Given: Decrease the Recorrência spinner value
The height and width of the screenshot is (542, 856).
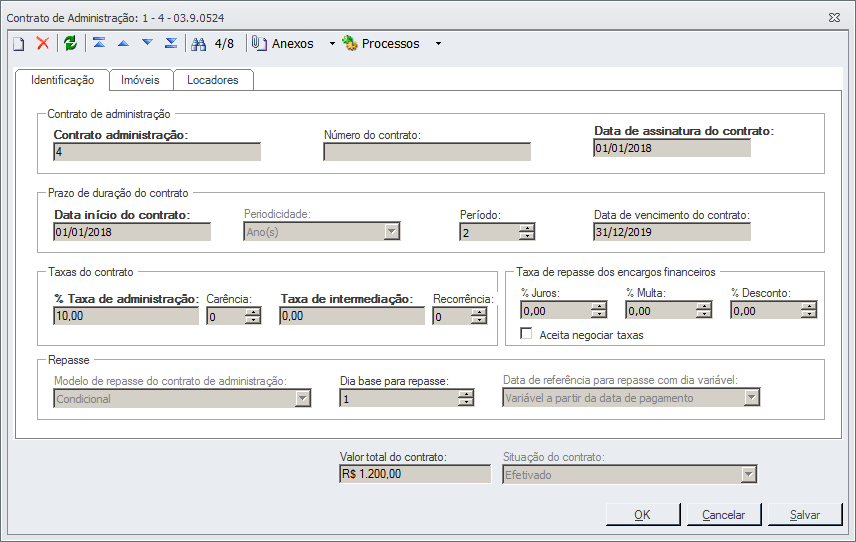Looking at the screenshot, I should pyautogui.click(x=479, y=320).
